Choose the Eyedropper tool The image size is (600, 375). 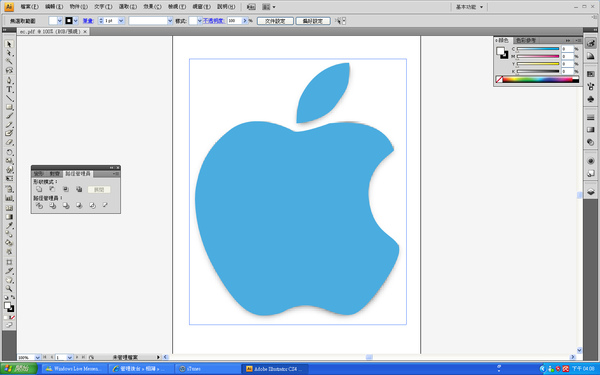click(x=9, y=225)
